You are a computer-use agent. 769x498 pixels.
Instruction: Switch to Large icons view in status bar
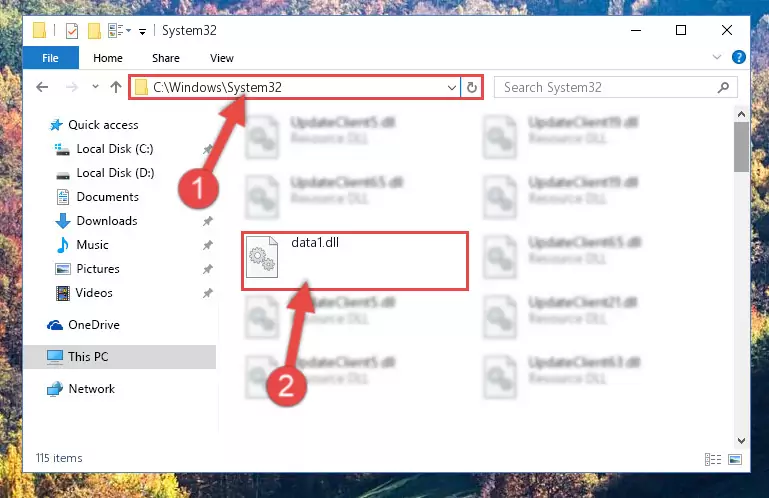click(x=735, y=459)
